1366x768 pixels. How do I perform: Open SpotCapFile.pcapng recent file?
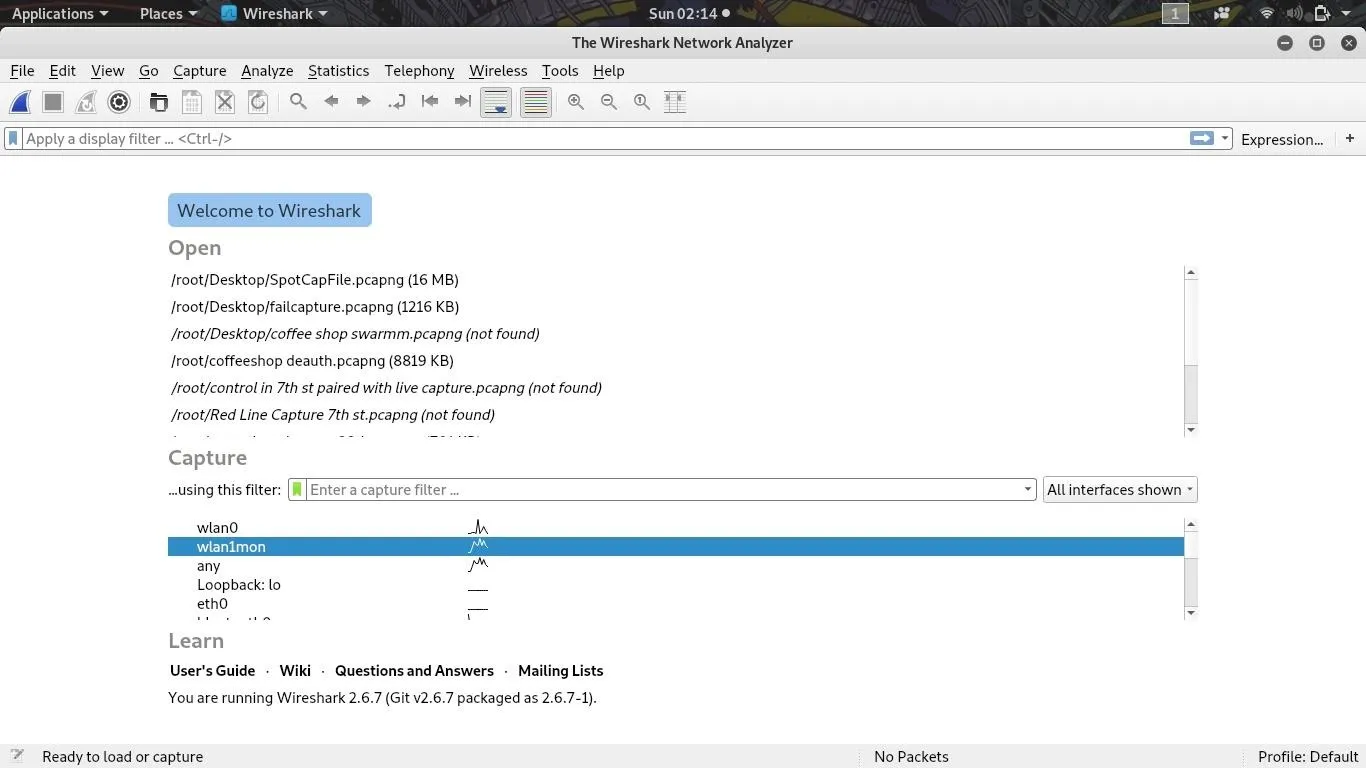(315, 280)
